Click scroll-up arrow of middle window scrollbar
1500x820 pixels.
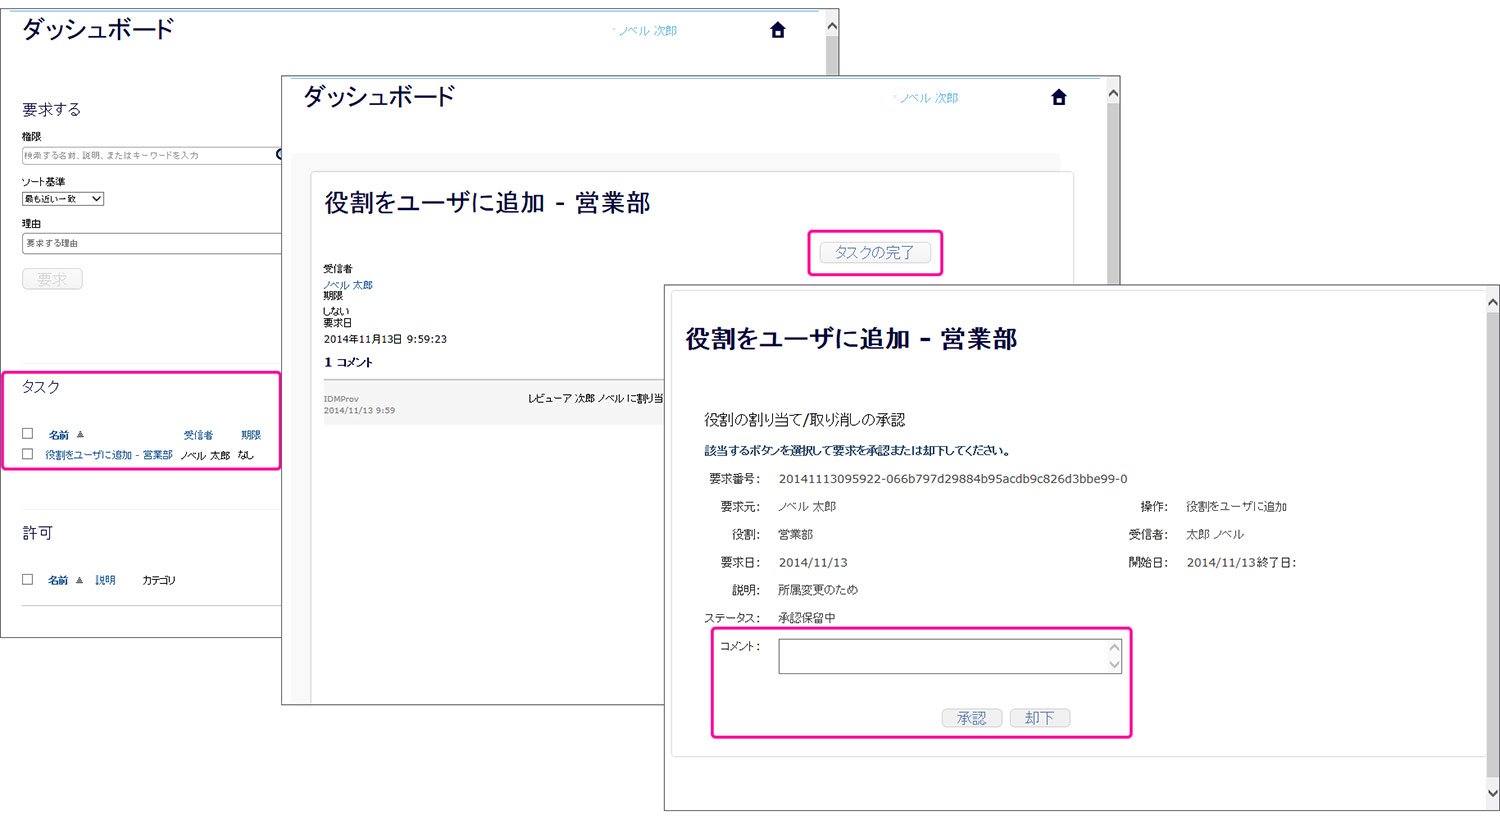point(1113,94)
